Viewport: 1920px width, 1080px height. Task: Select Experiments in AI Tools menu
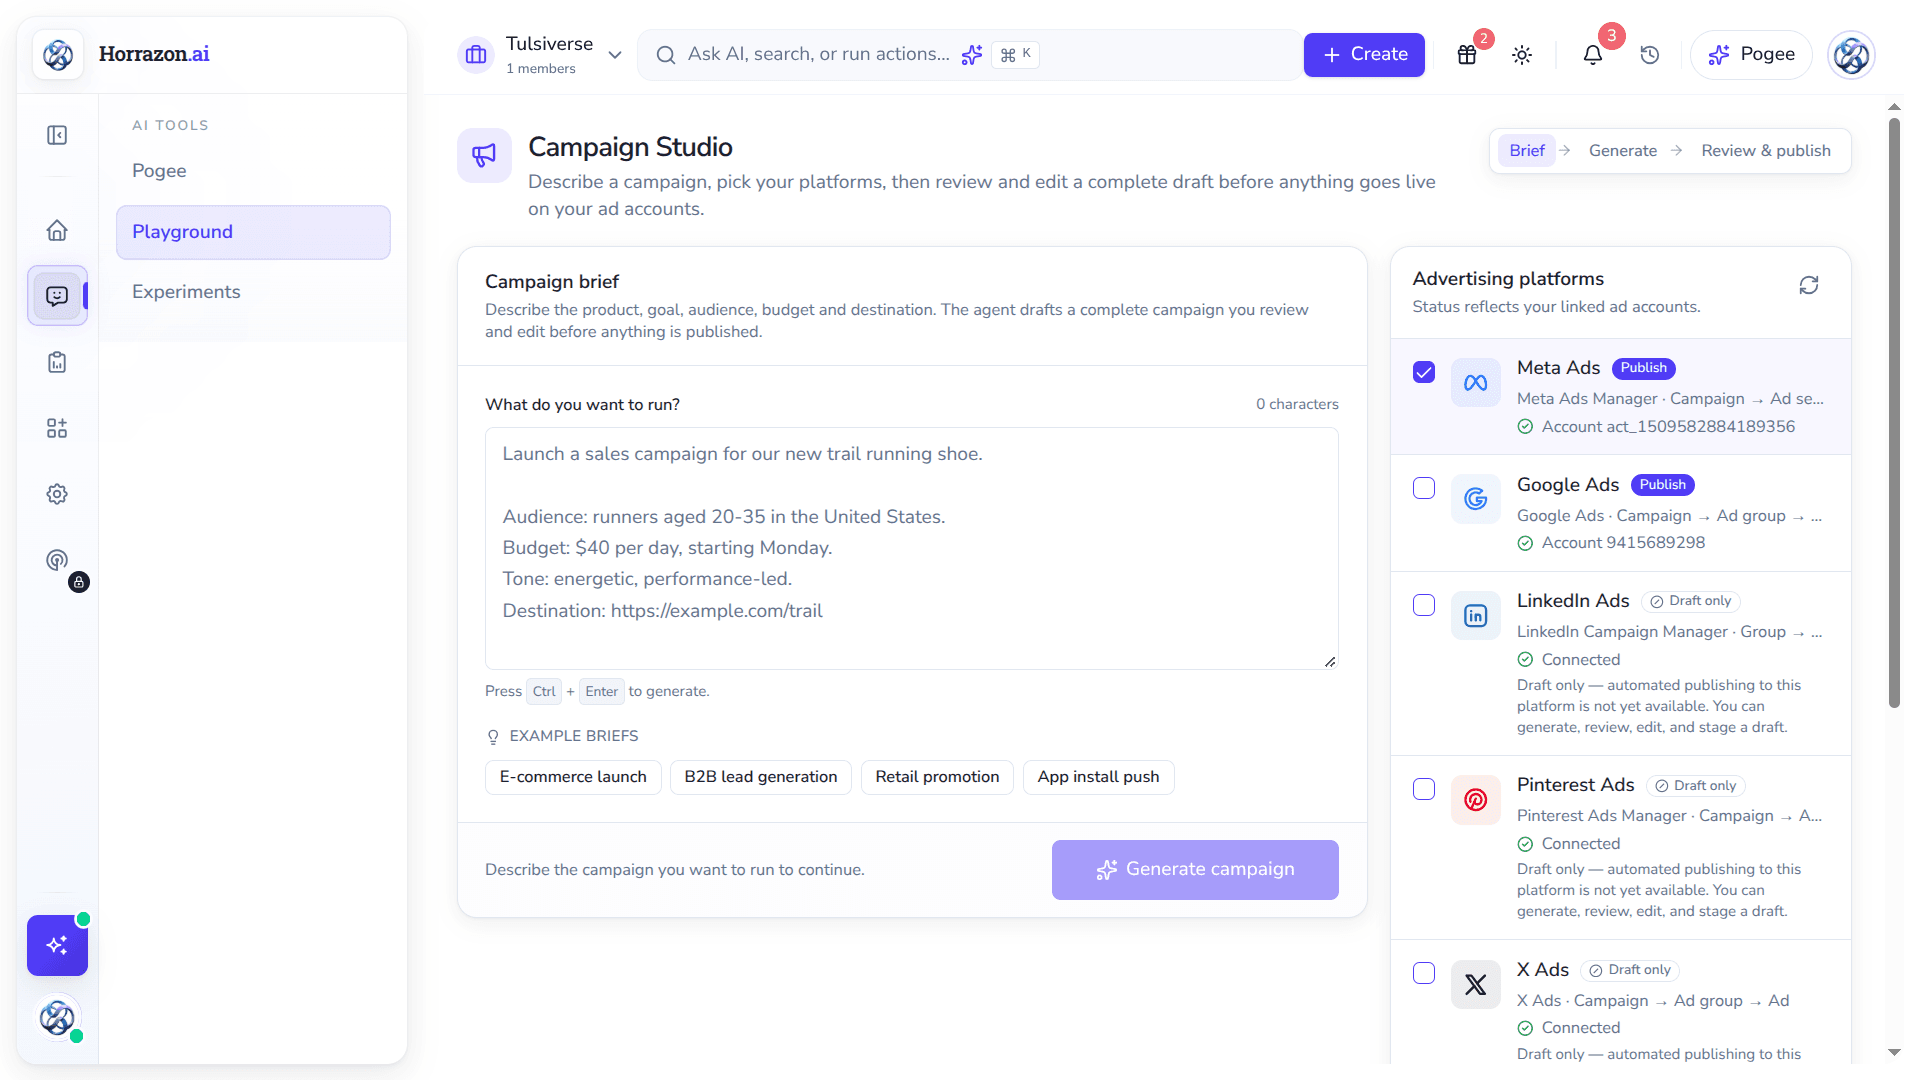tap(253, 292)
